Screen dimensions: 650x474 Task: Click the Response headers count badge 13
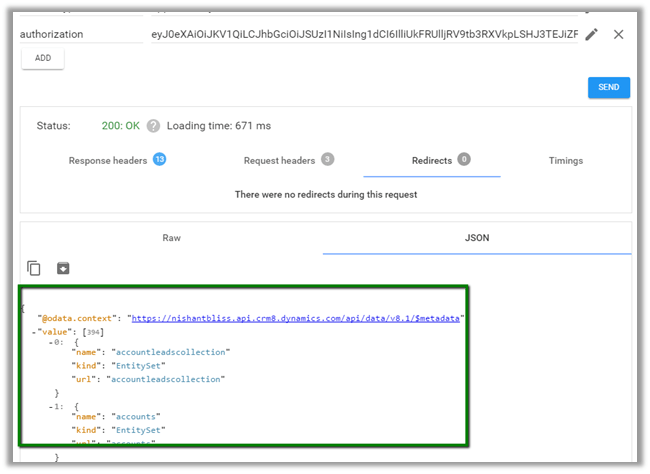click(159, 159)
